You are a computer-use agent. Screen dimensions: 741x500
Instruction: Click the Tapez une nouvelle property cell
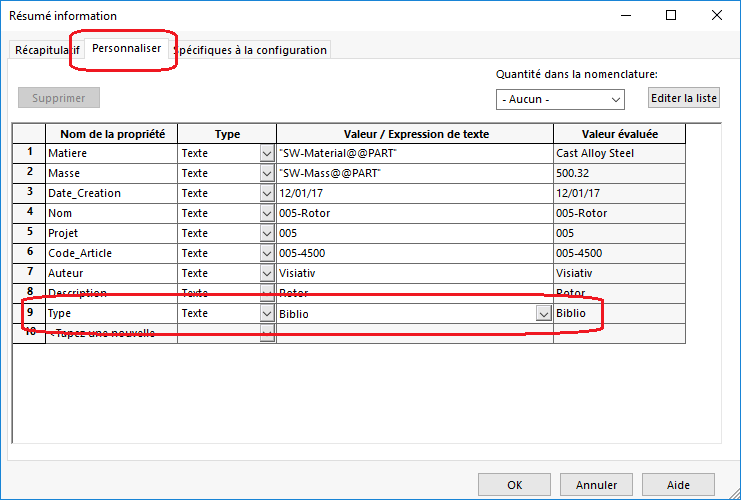click(x=111, y=333)
